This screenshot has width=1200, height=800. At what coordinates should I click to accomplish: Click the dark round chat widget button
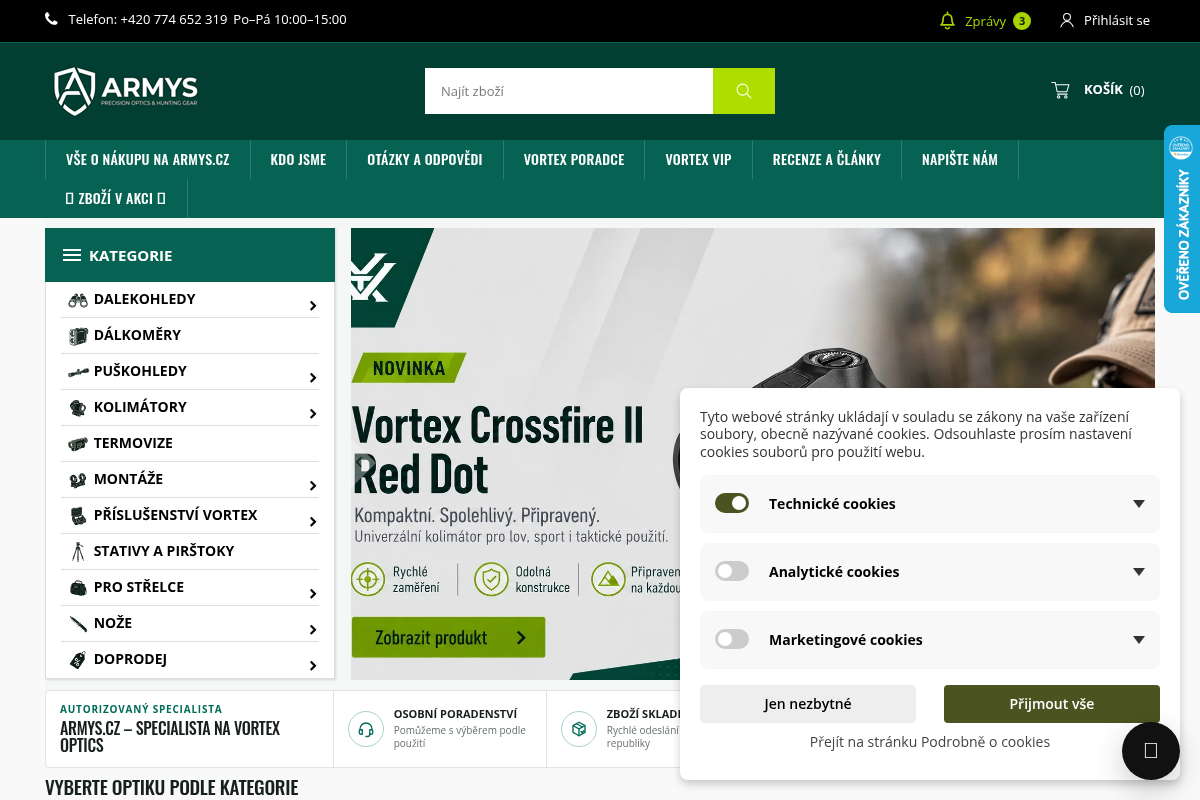tap(1151, 750)
